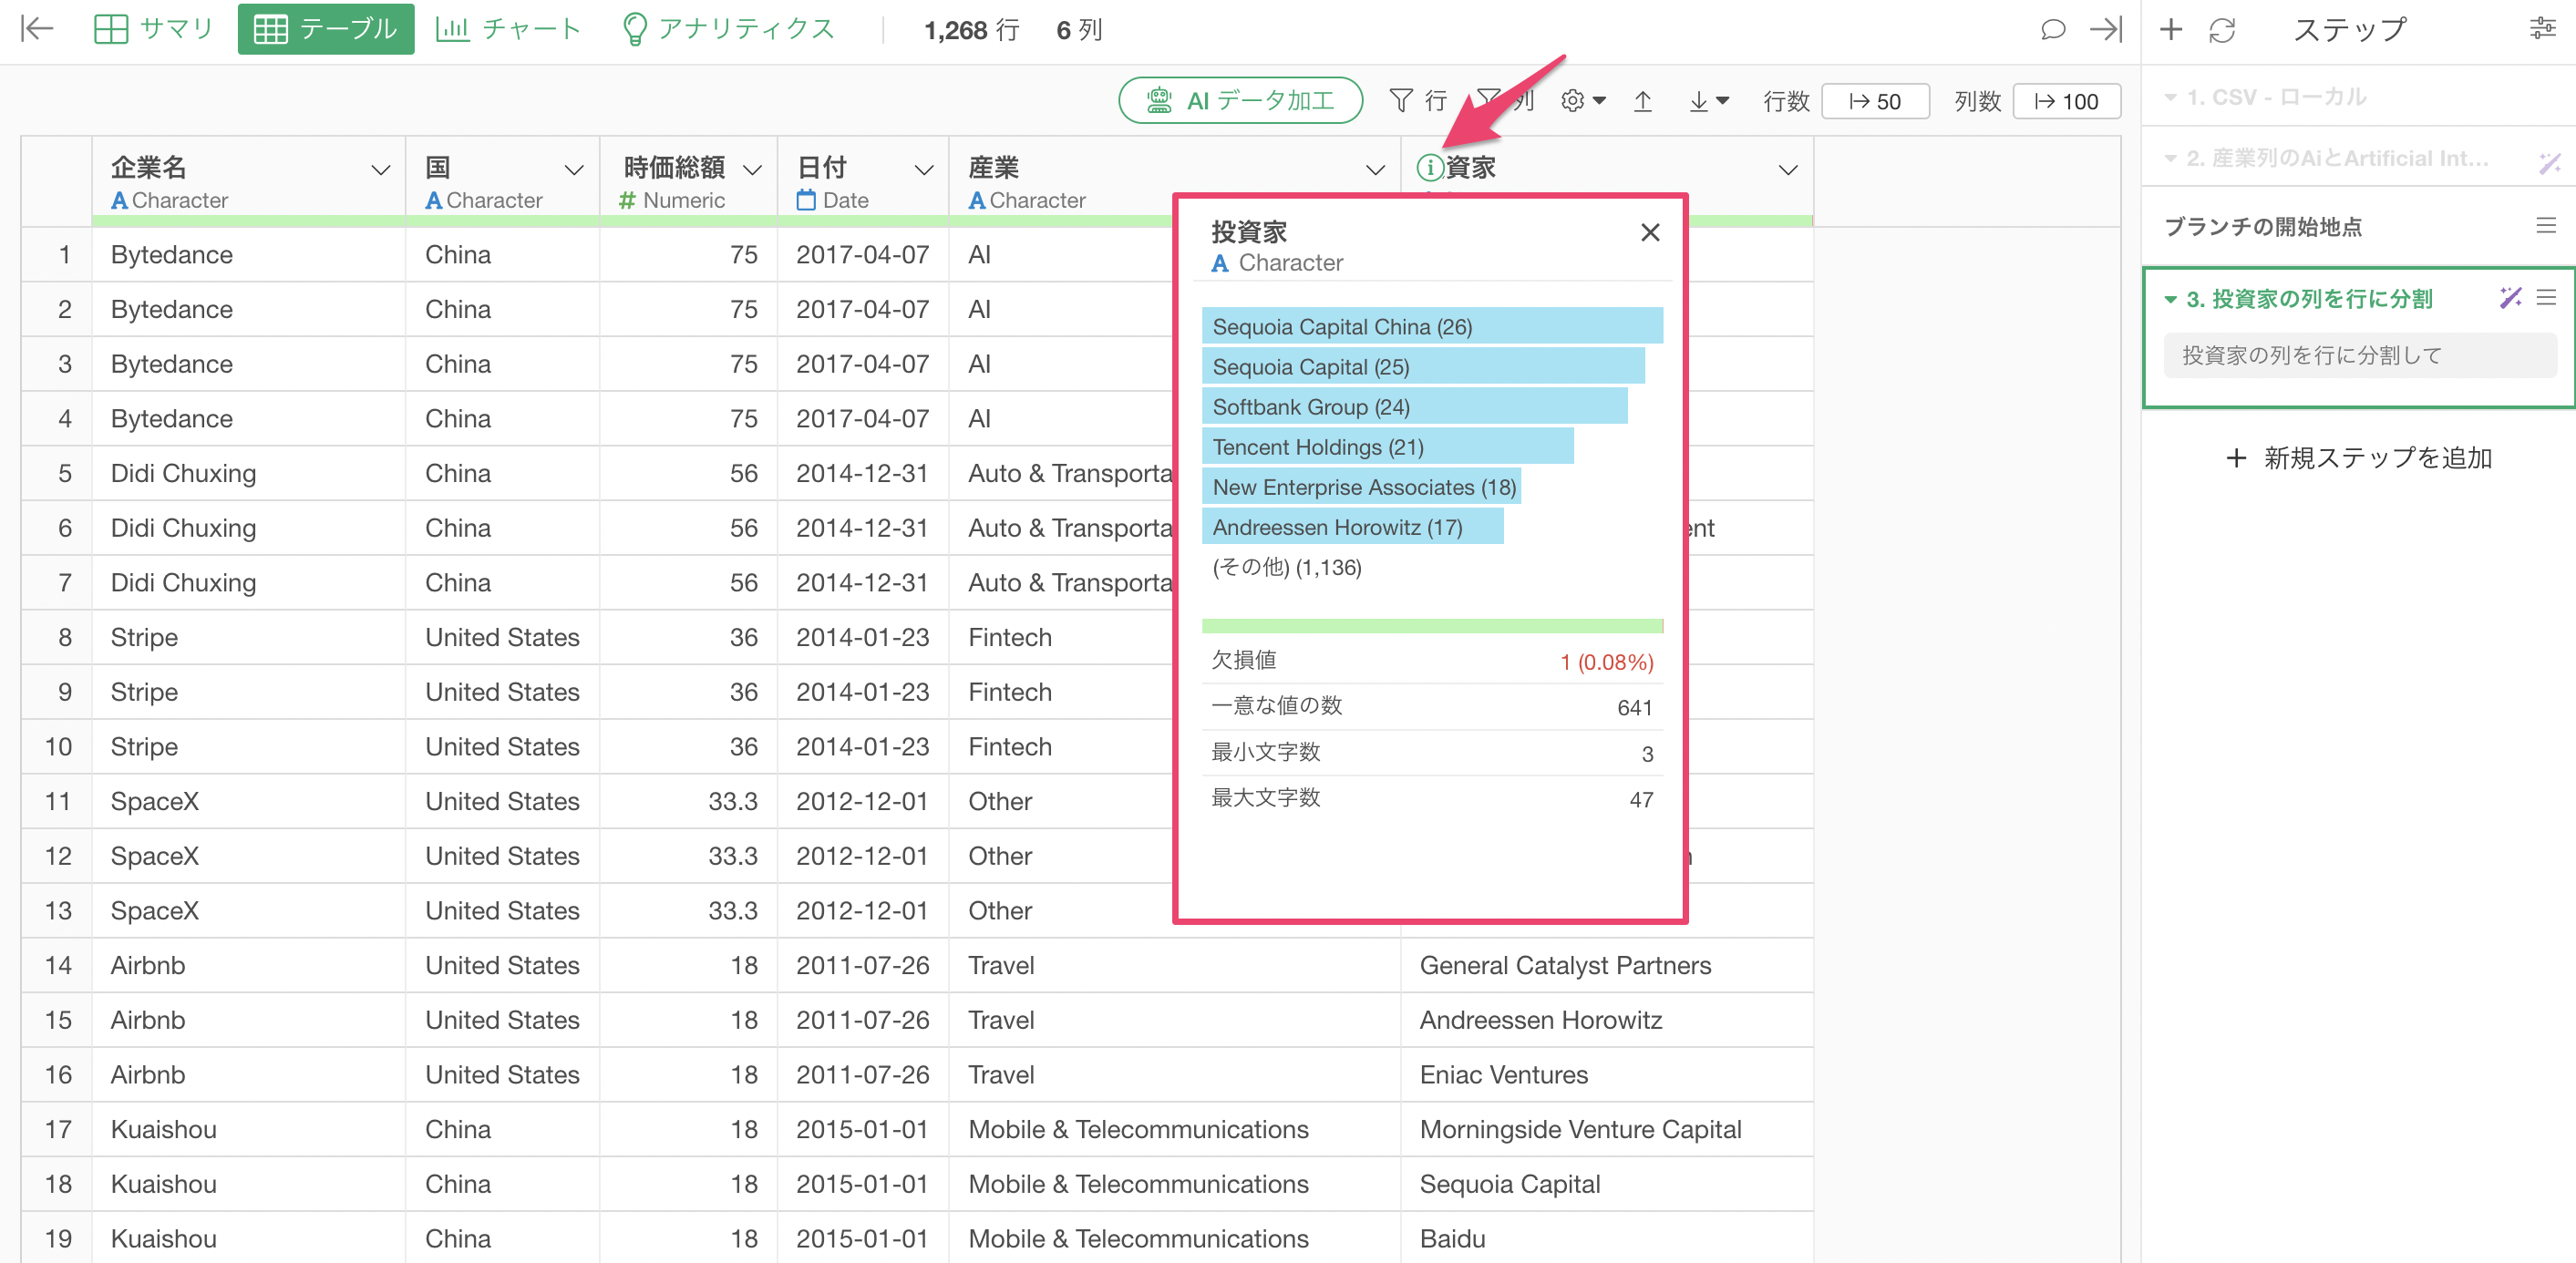Click Morningside Venture Capital cell
2576x1263 pixels.
tap(1606, 1129)
